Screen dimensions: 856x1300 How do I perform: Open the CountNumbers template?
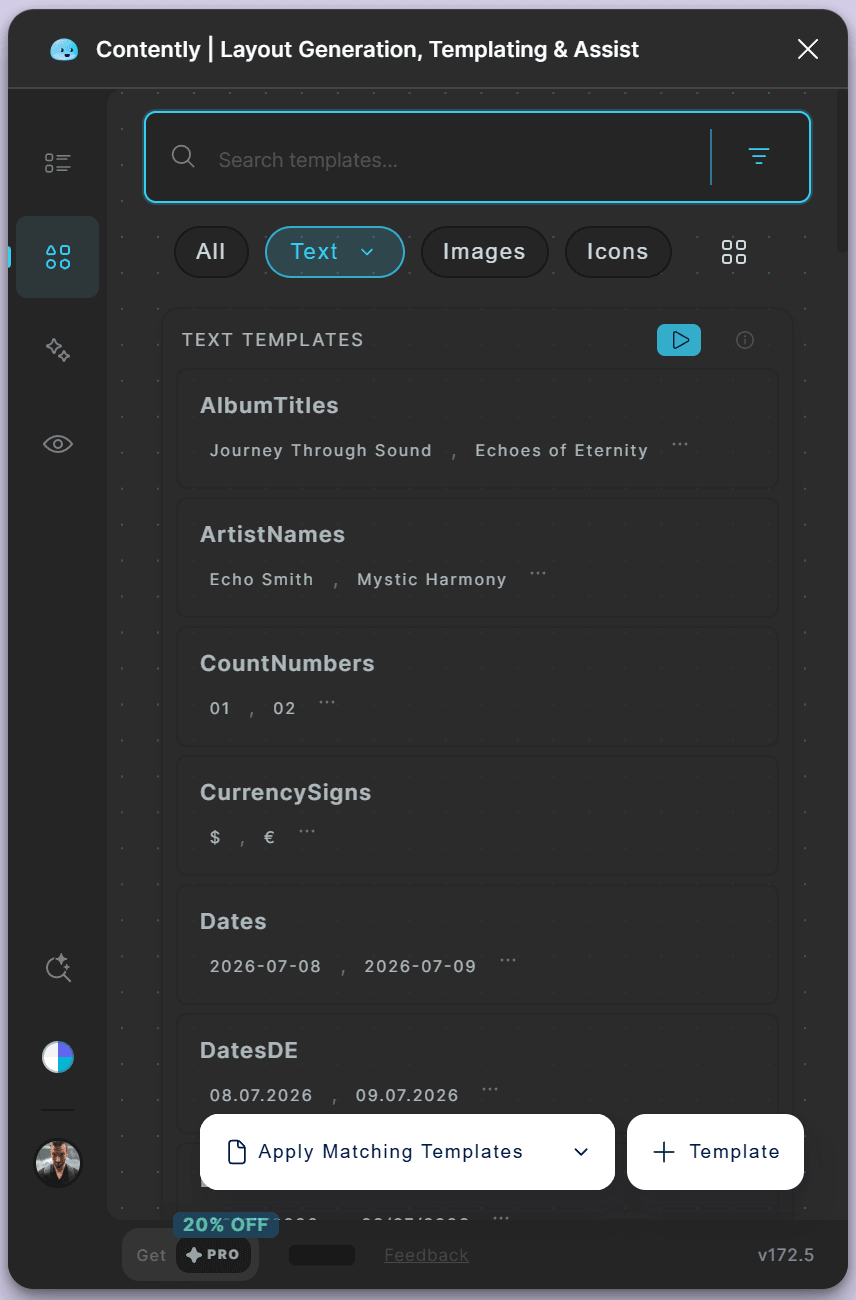click(x=477, y=686)
